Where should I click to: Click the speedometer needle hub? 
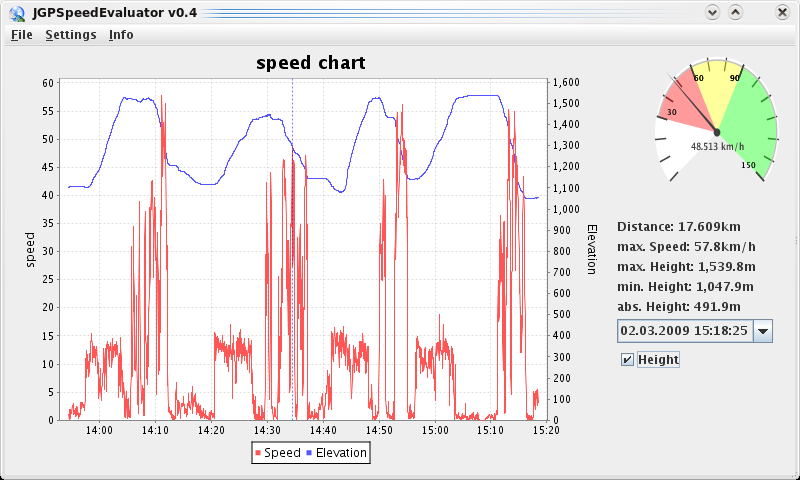point(716,132)
